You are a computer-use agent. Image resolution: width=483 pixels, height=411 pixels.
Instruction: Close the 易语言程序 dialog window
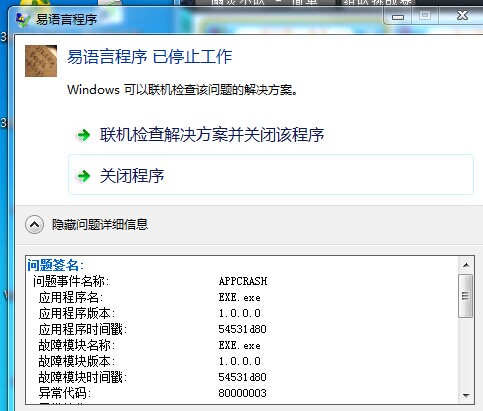tap(462, 15)
